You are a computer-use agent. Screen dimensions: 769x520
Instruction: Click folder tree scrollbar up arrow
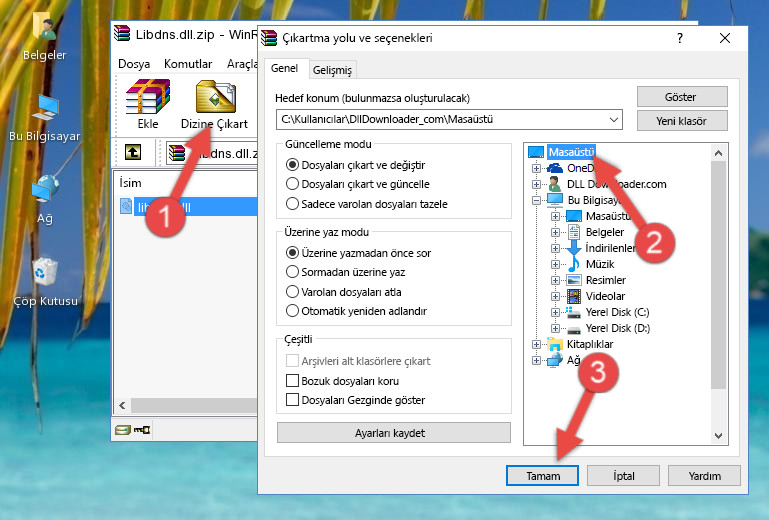[718, 153]
